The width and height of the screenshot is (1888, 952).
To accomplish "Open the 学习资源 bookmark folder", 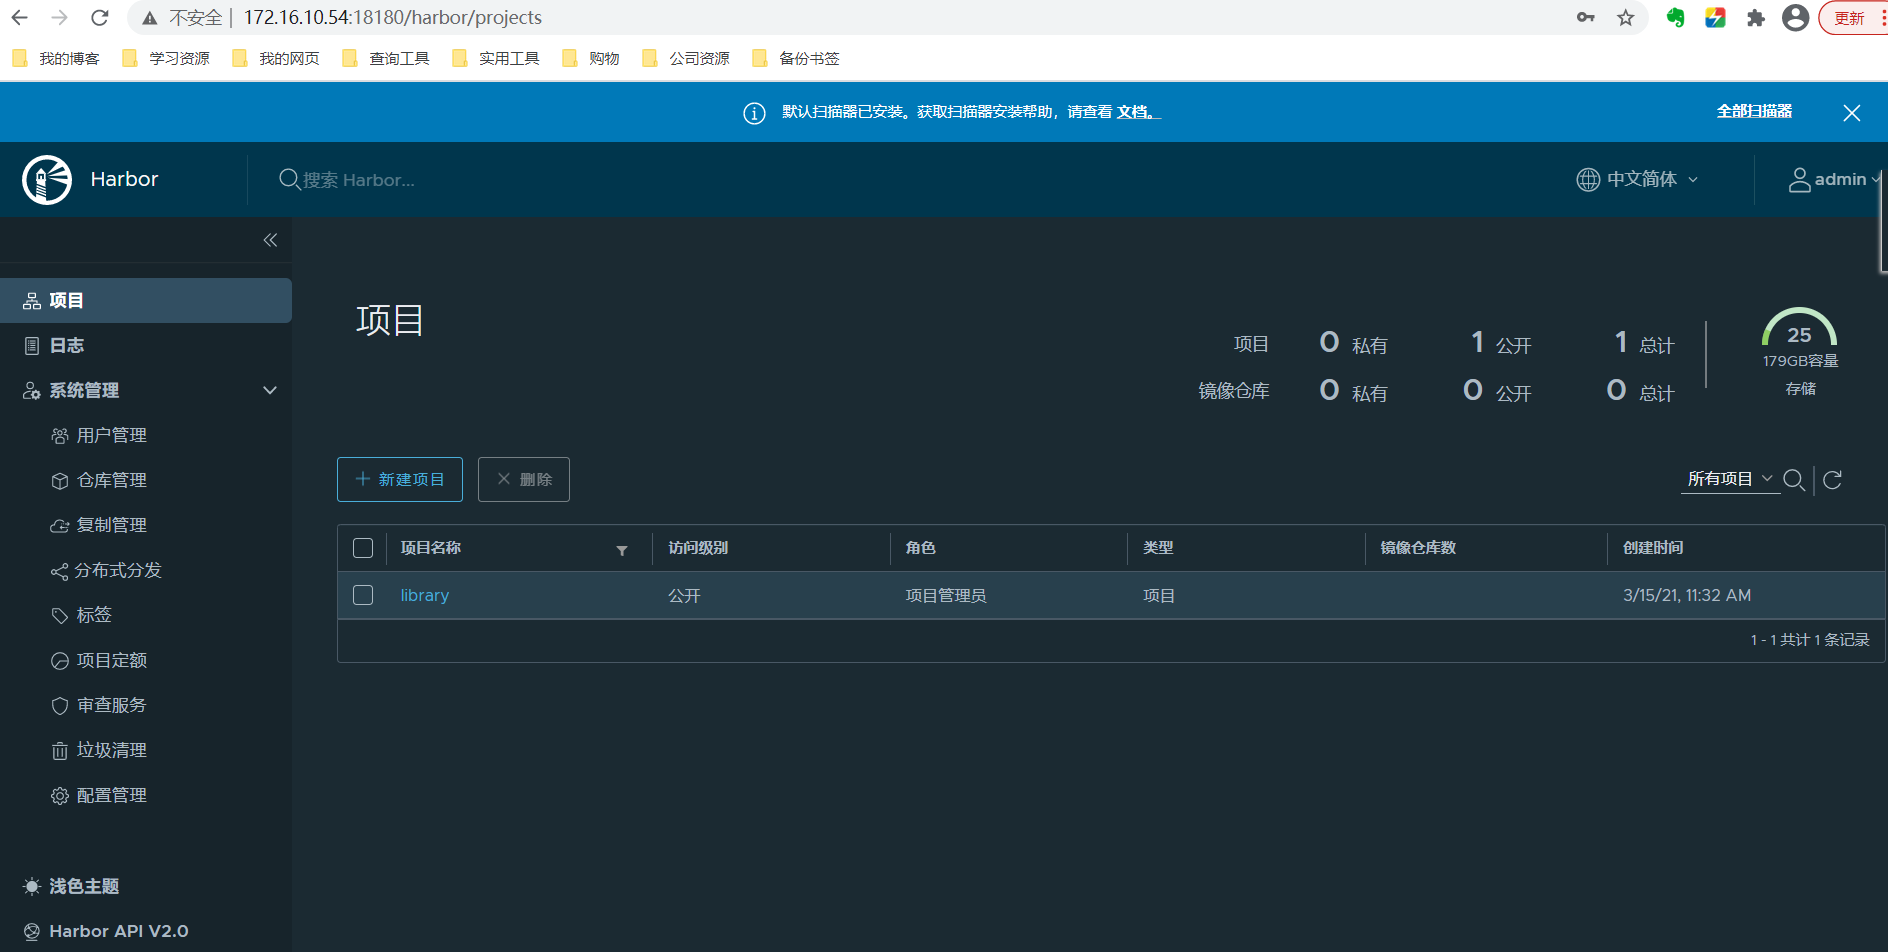I will 166,58.
